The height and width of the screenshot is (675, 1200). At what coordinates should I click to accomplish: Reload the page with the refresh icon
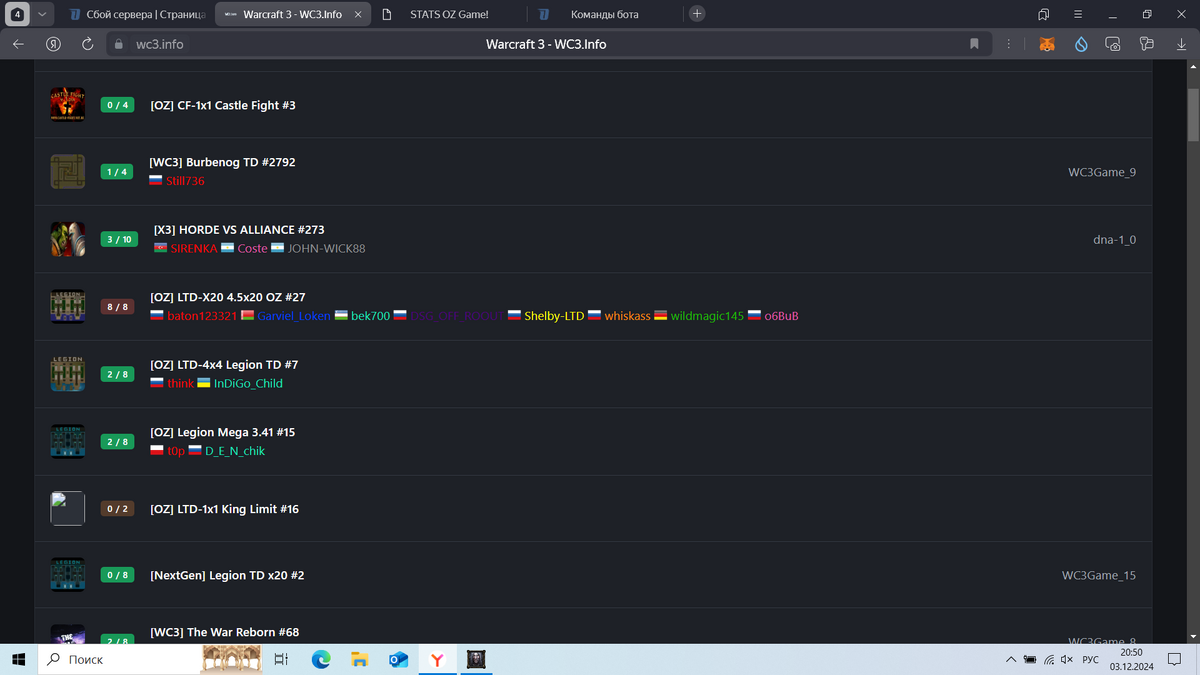88,44
